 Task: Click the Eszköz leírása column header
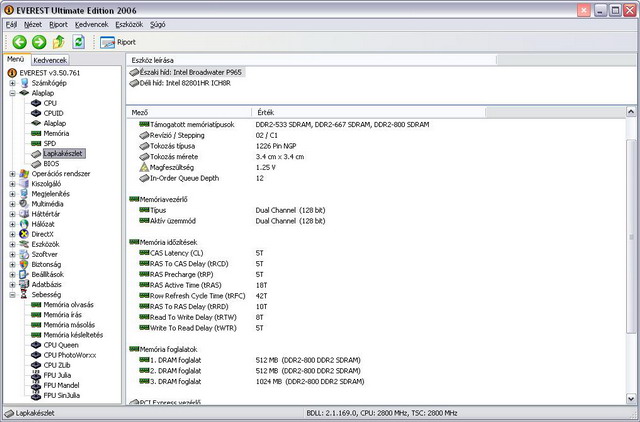pyautogui.click(x=311, y=60)
